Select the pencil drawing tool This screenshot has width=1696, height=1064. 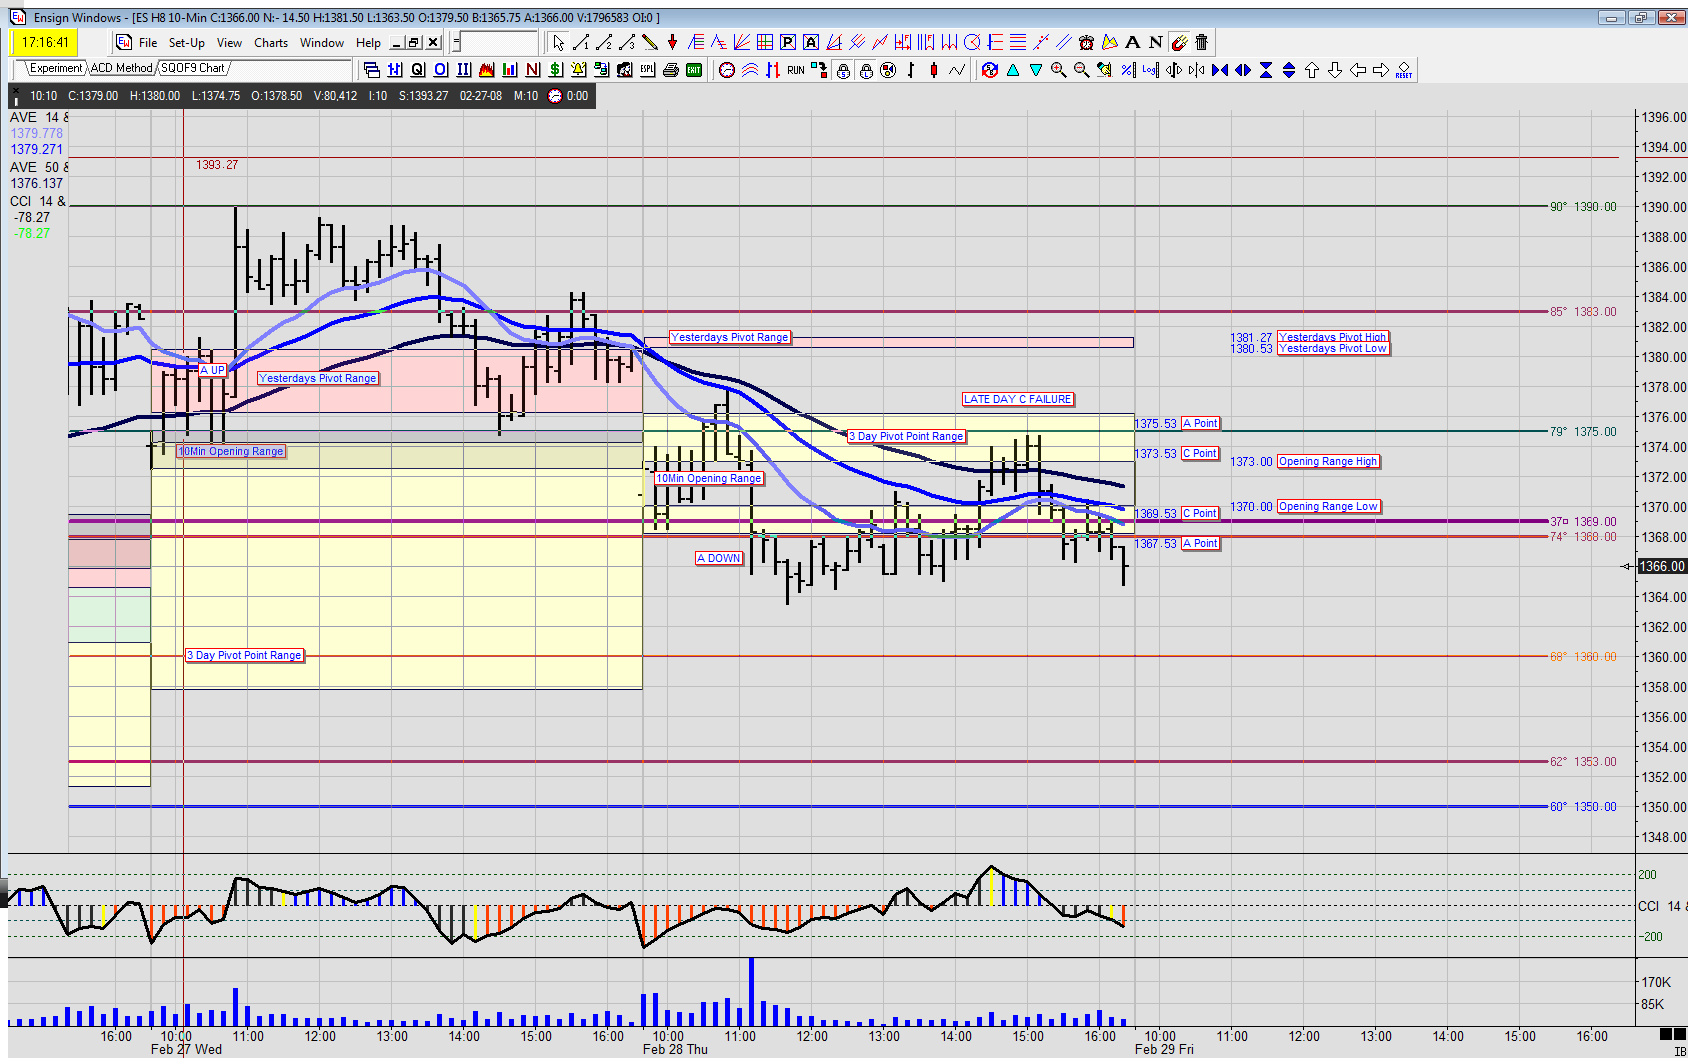click(x=649, y=42)
